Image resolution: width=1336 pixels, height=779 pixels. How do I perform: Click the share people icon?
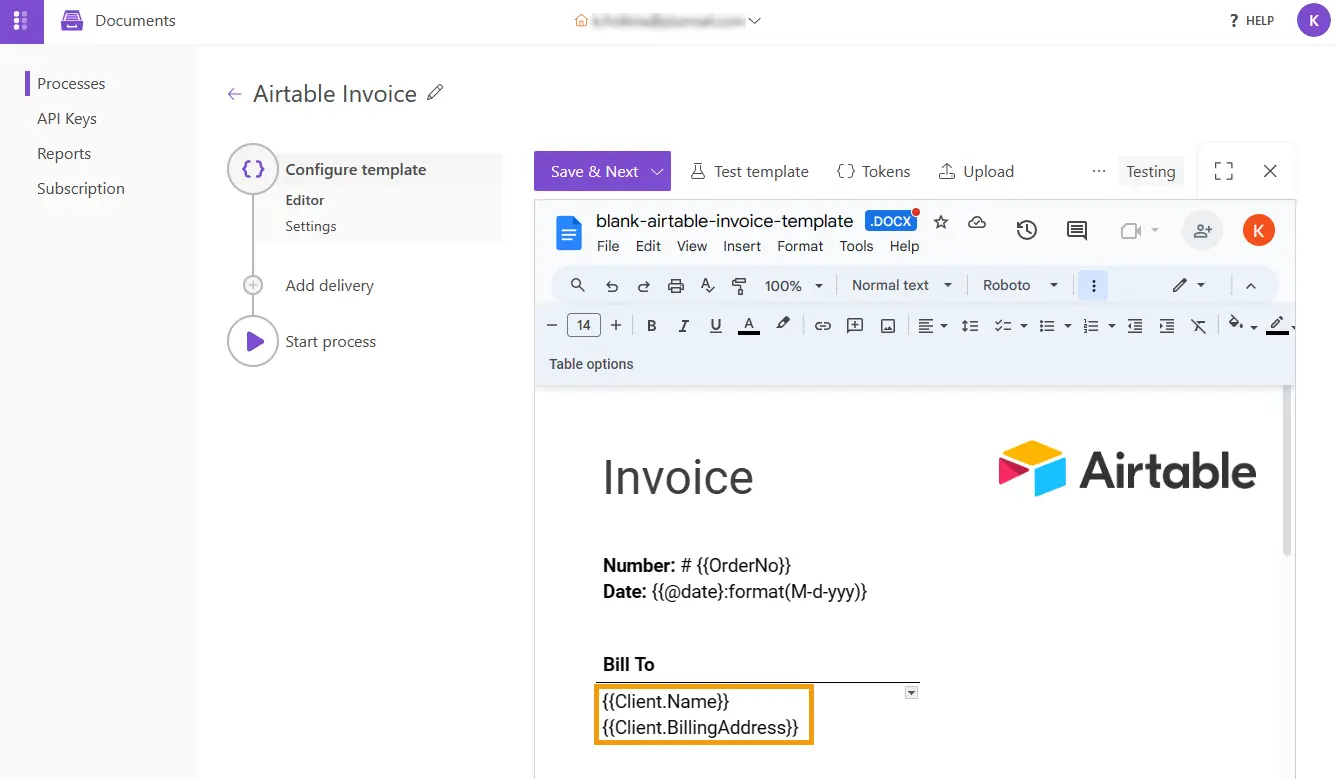[x=1202, y=231]
